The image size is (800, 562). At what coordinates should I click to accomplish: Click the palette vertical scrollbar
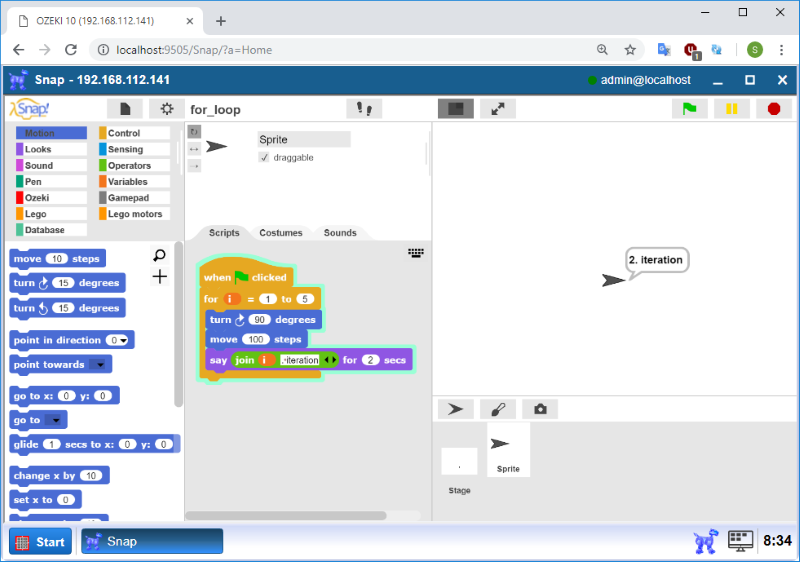point(178,324)
